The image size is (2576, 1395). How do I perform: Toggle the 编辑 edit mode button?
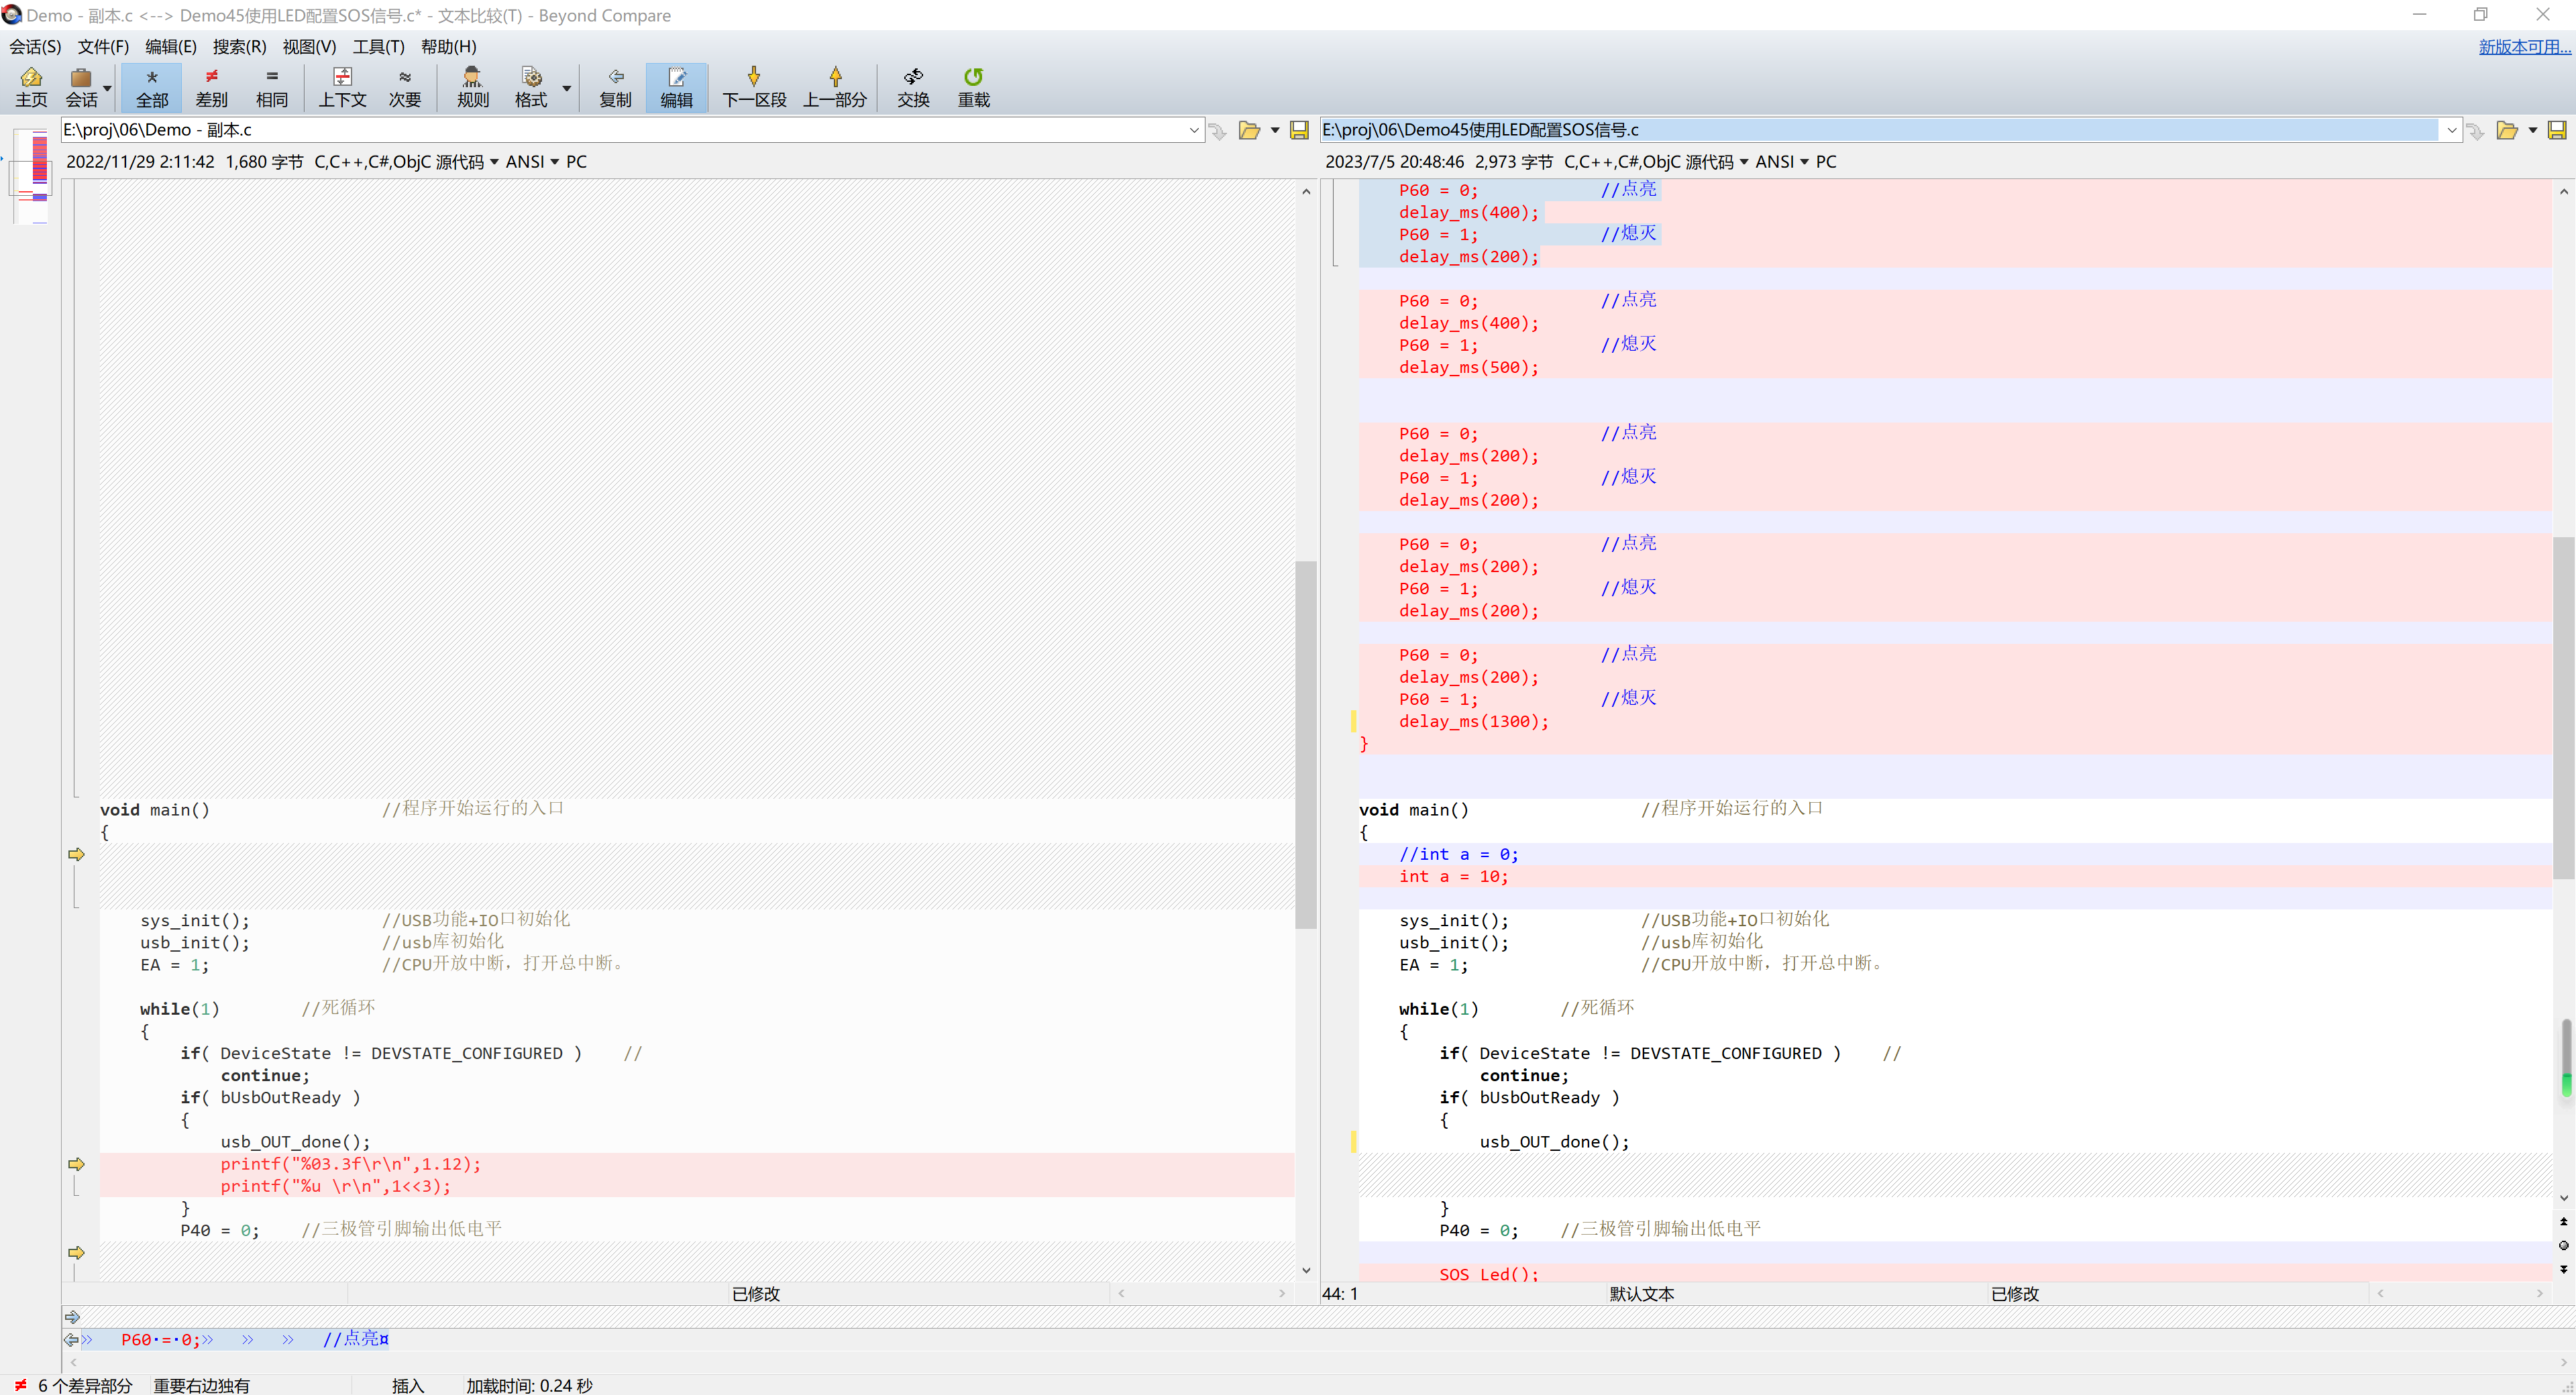tap(676, 87)
